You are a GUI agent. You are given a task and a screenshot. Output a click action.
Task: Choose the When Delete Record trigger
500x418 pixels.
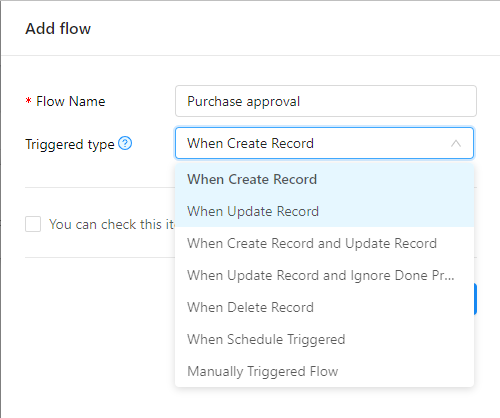pos(324,307)
